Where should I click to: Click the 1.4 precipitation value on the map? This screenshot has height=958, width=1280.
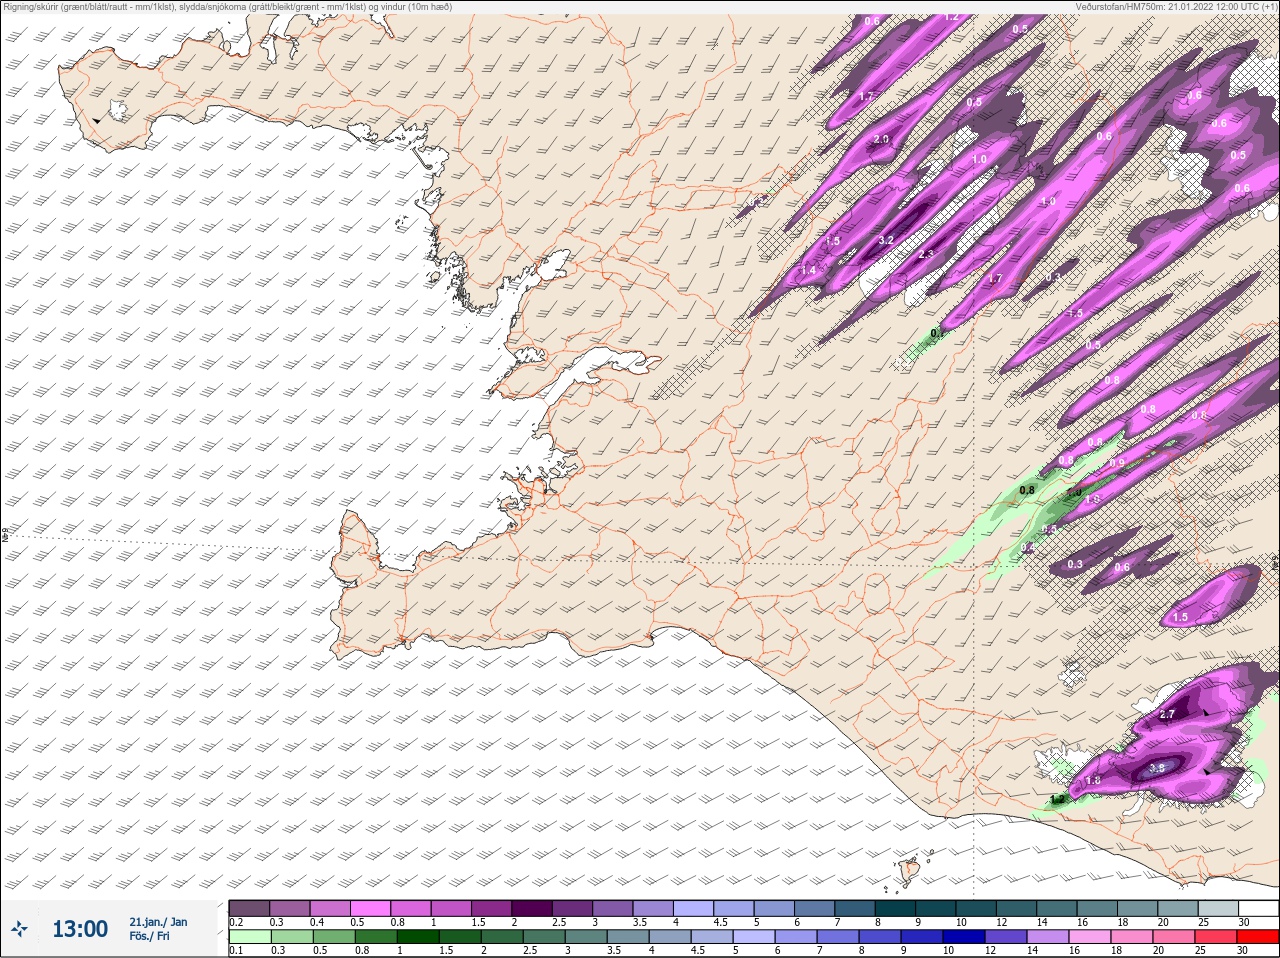tap(808, 271)
